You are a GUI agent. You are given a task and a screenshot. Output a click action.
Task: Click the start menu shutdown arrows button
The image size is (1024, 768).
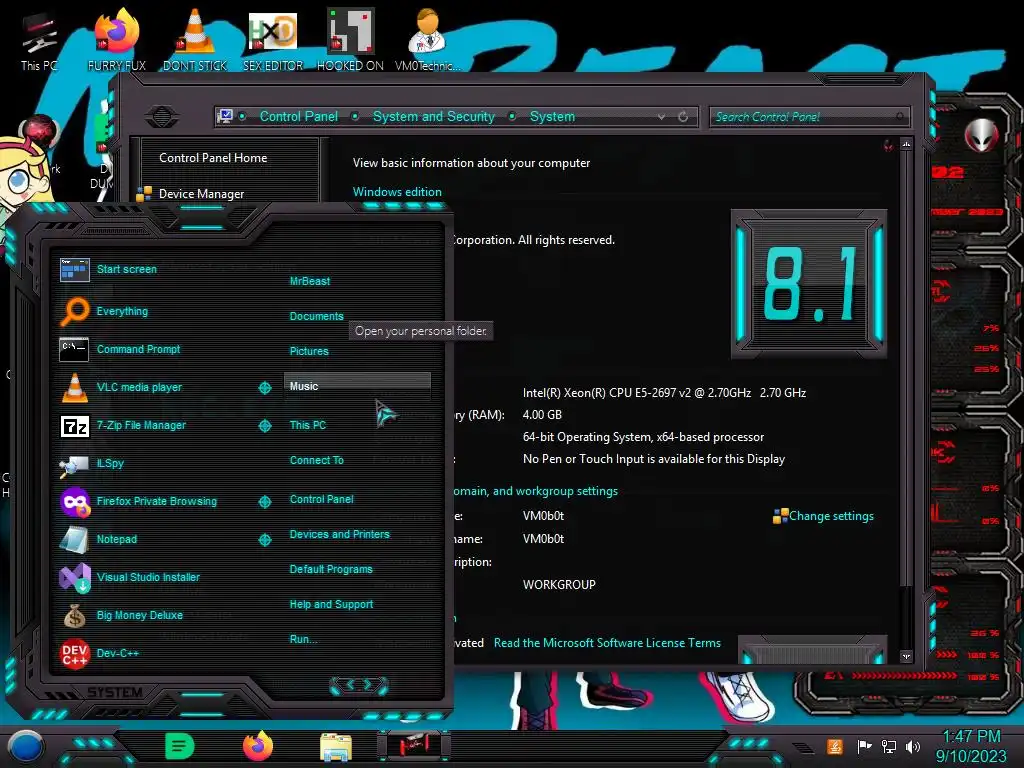tap(359, 685)
